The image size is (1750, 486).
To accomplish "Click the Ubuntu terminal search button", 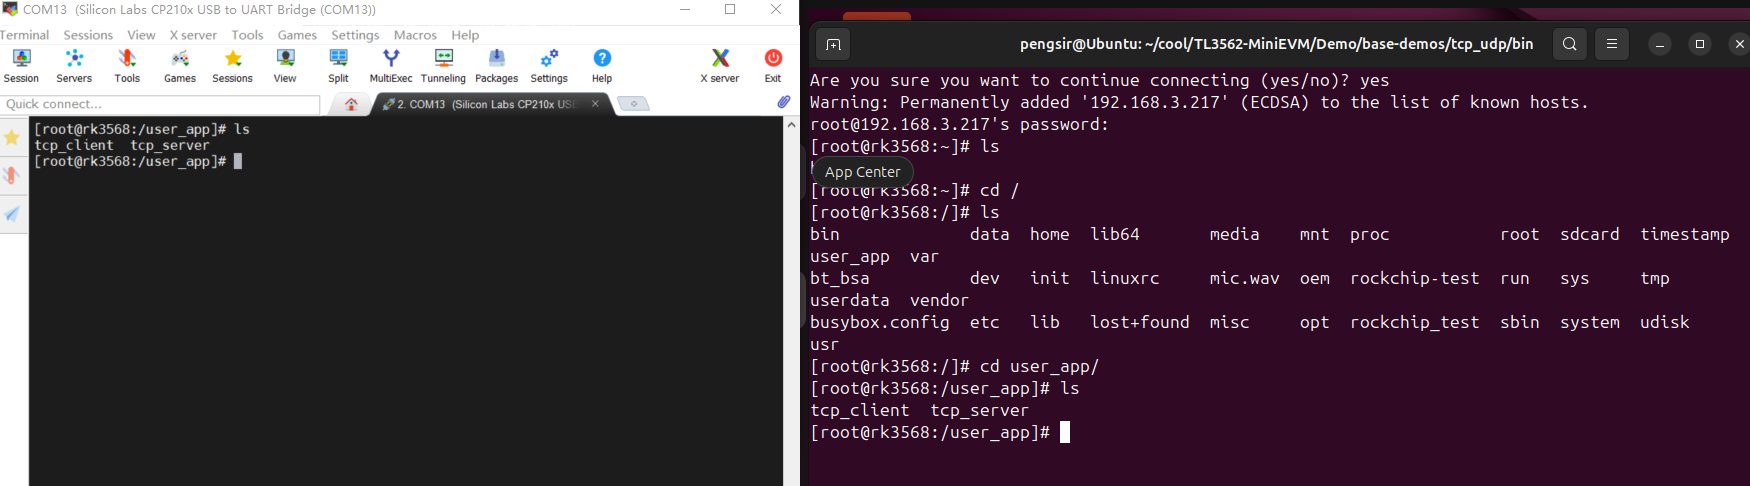I will (x=1570, y=44).
